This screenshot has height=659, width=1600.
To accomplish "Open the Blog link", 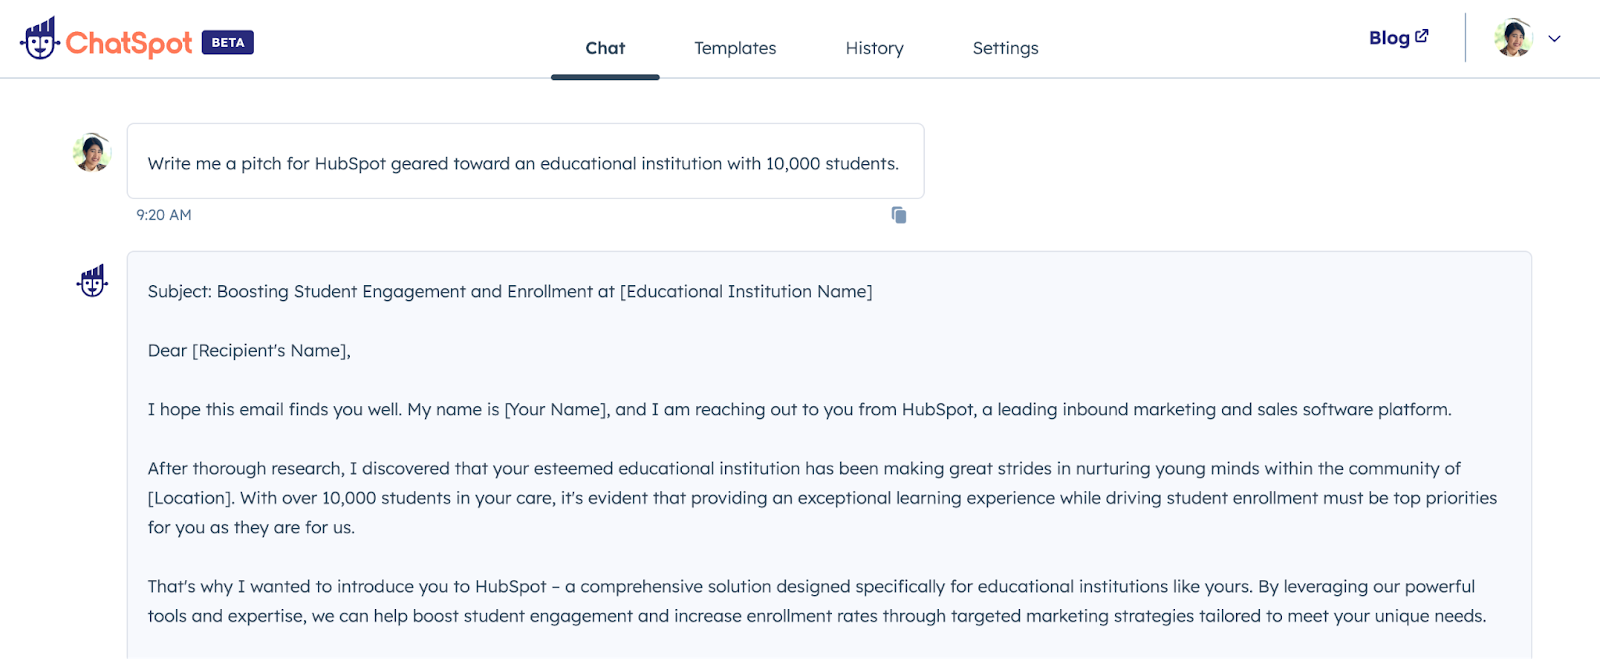I will tap(1389, 38).
